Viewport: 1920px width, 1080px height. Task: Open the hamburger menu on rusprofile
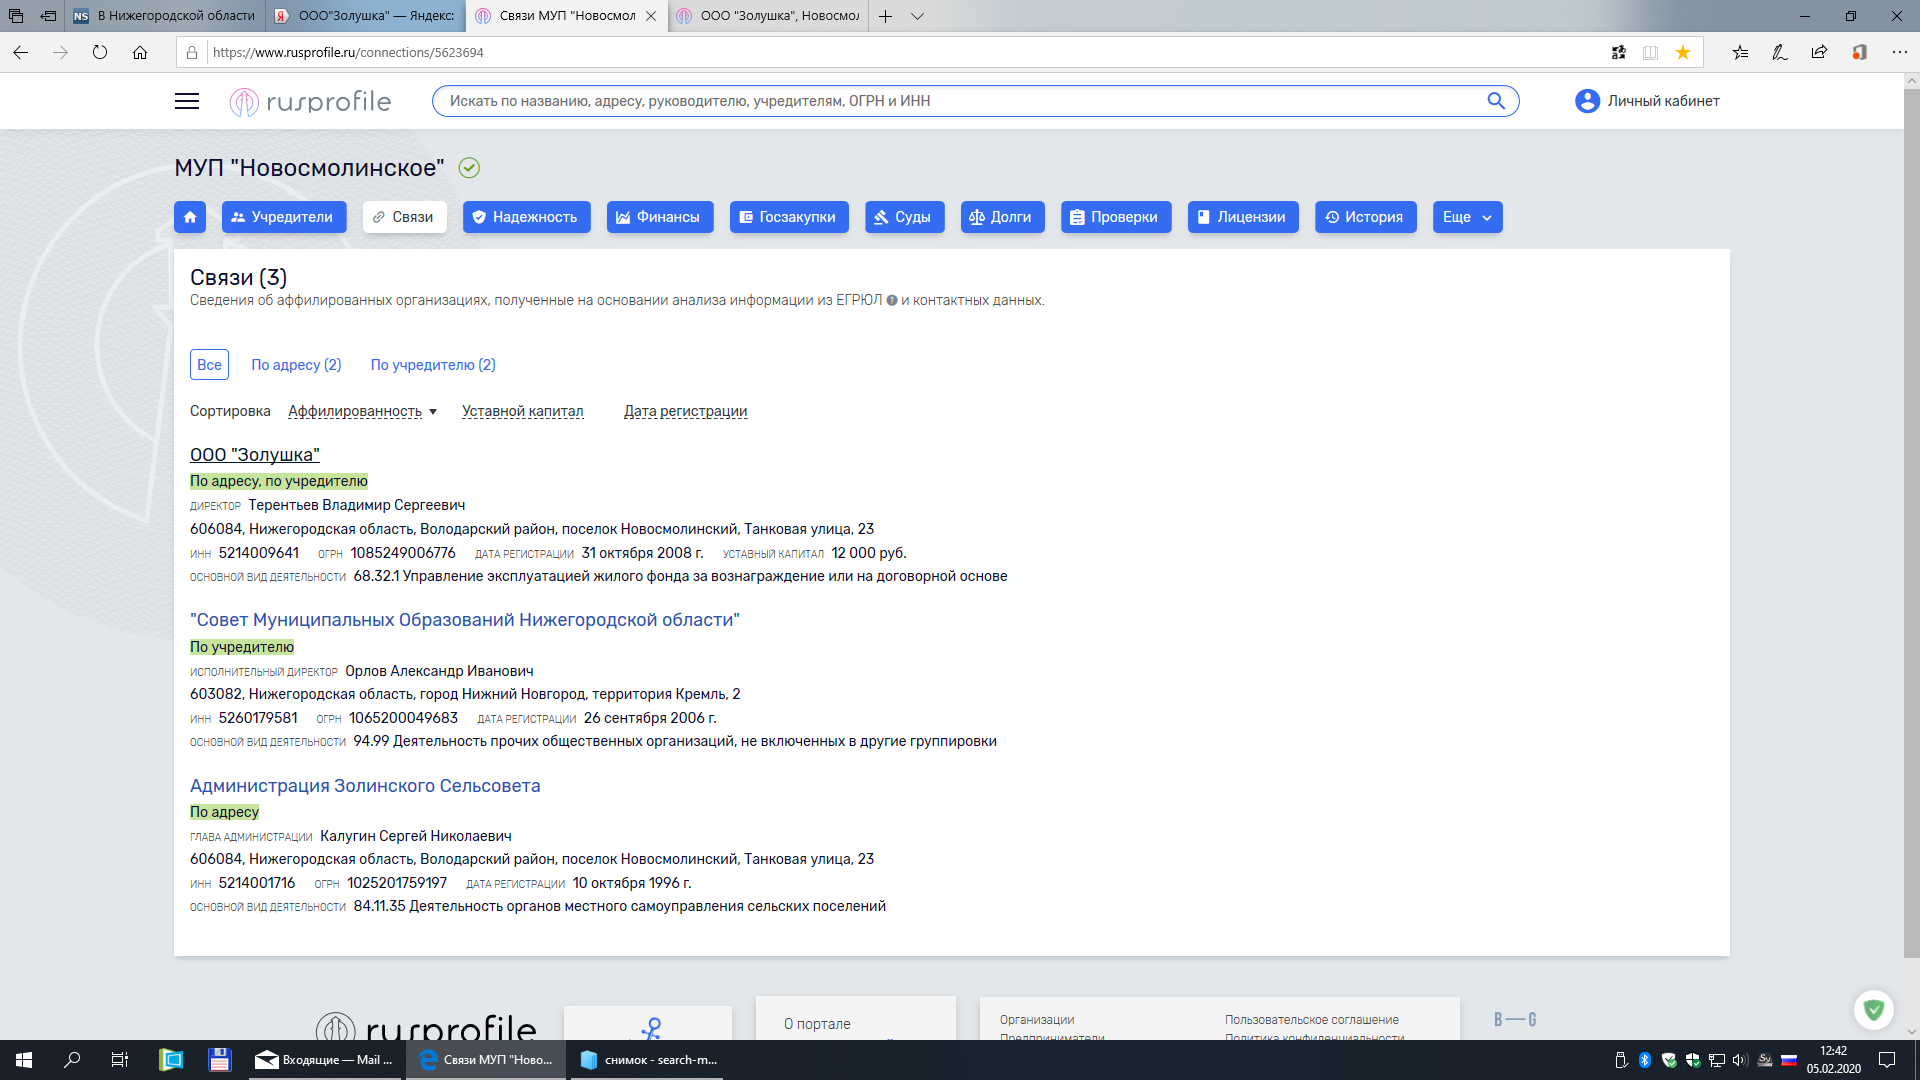tap(187, 101)
